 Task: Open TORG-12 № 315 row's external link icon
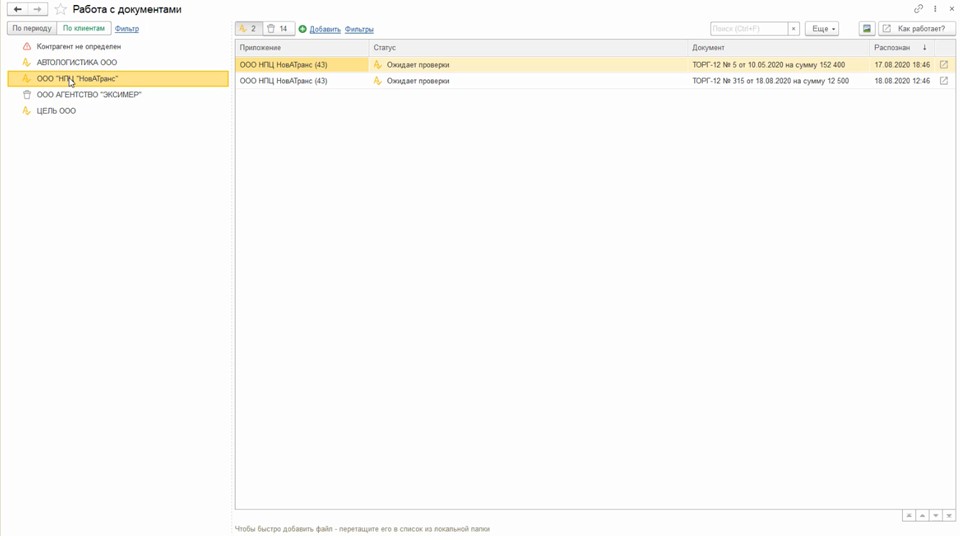point(943,81)
